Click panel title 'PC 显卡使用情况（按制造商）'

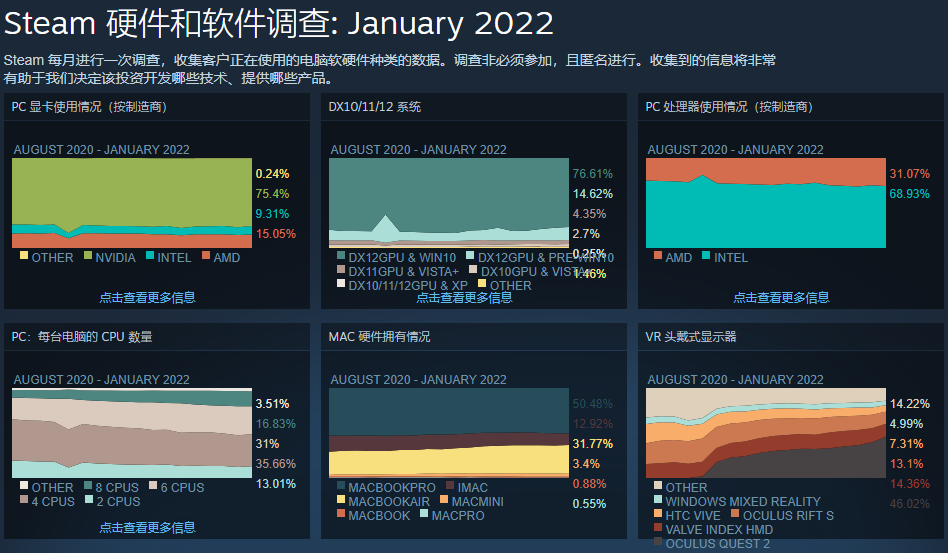coord(89,107)
